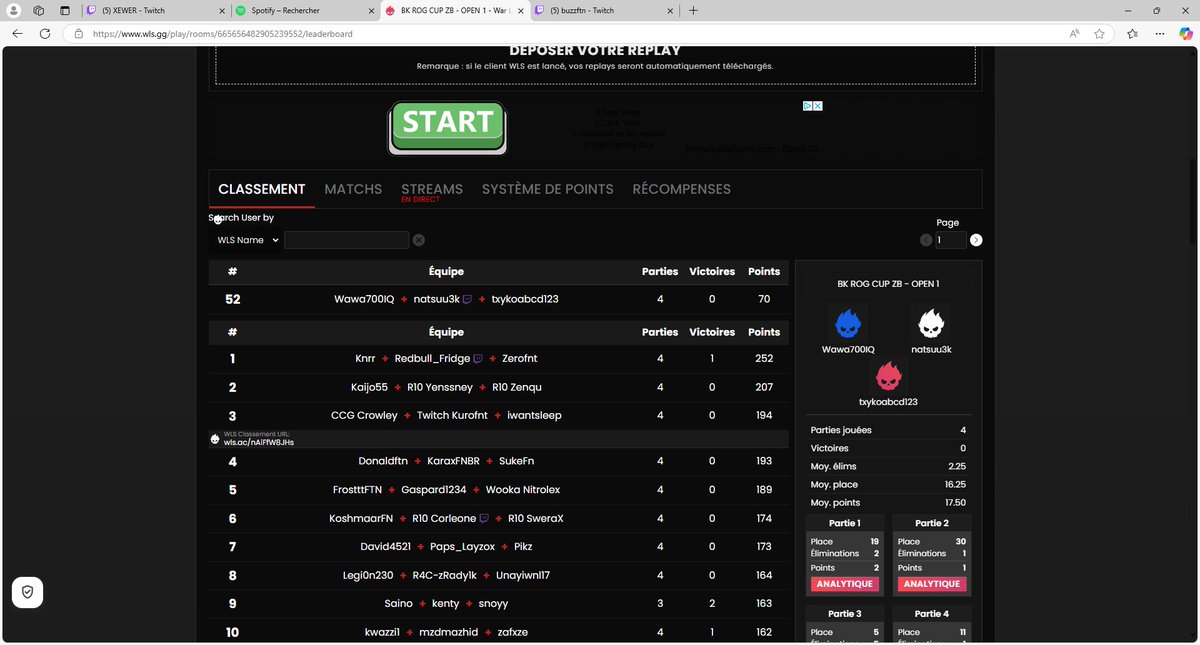Click player name David4521

click(385, 547)
